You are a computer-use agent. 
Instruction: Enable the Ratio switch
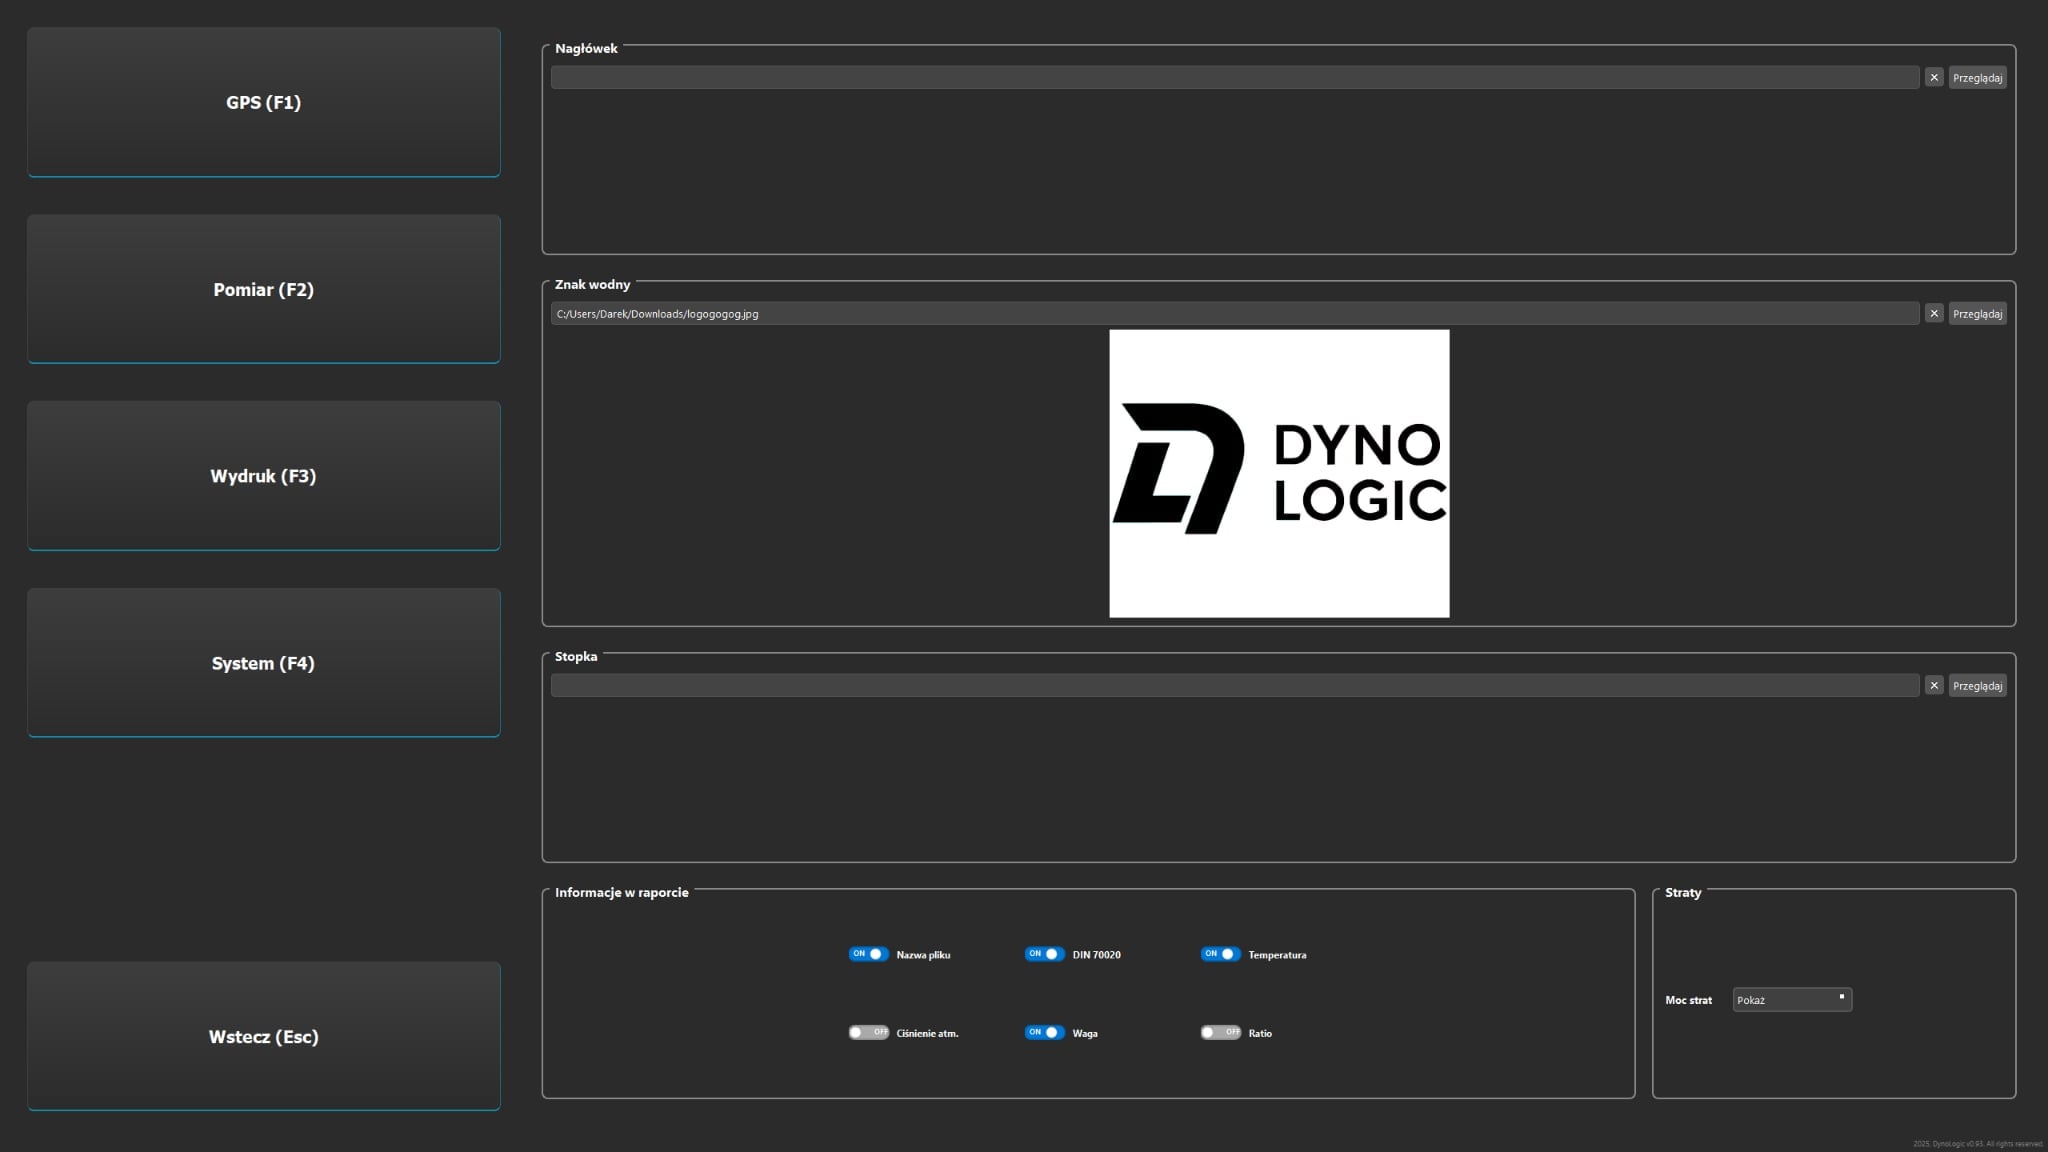pos(1220,1032)
